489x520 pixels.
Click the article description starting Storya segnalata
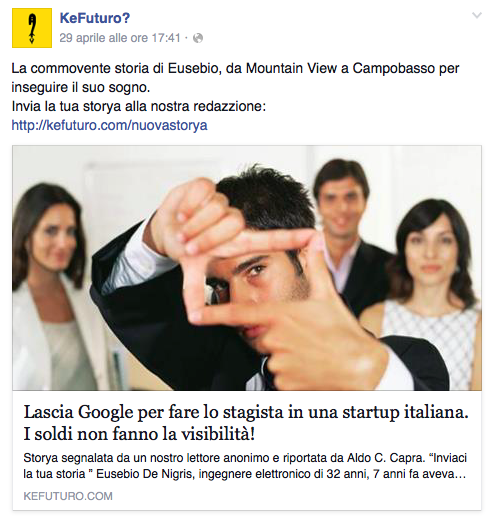(x=245, y=466)
